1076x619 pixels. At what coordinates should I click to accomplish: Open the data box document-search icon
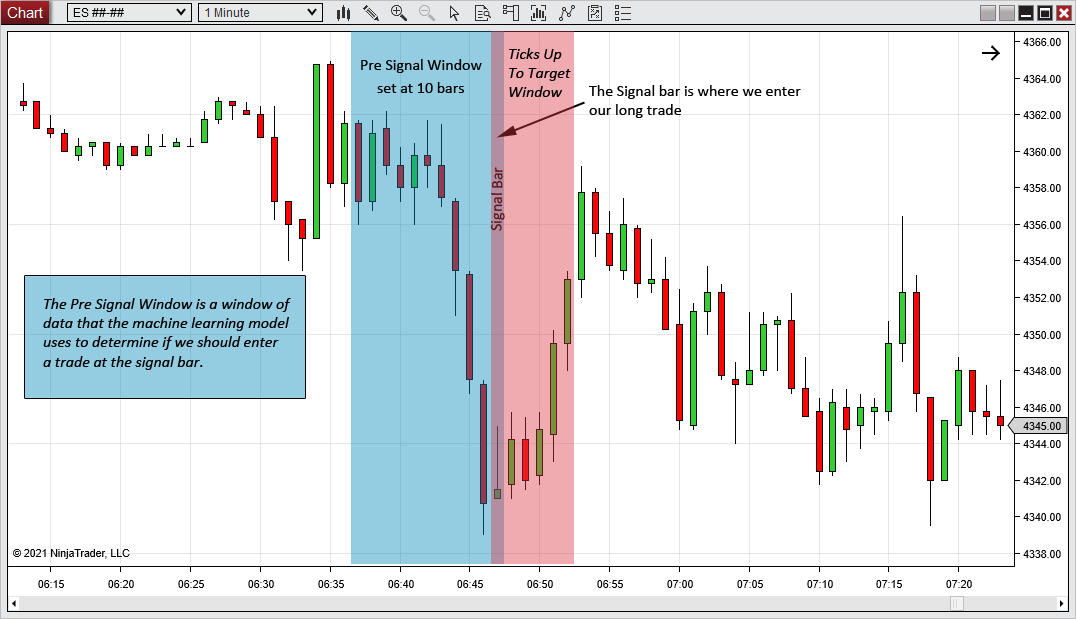tap(482, 13)
